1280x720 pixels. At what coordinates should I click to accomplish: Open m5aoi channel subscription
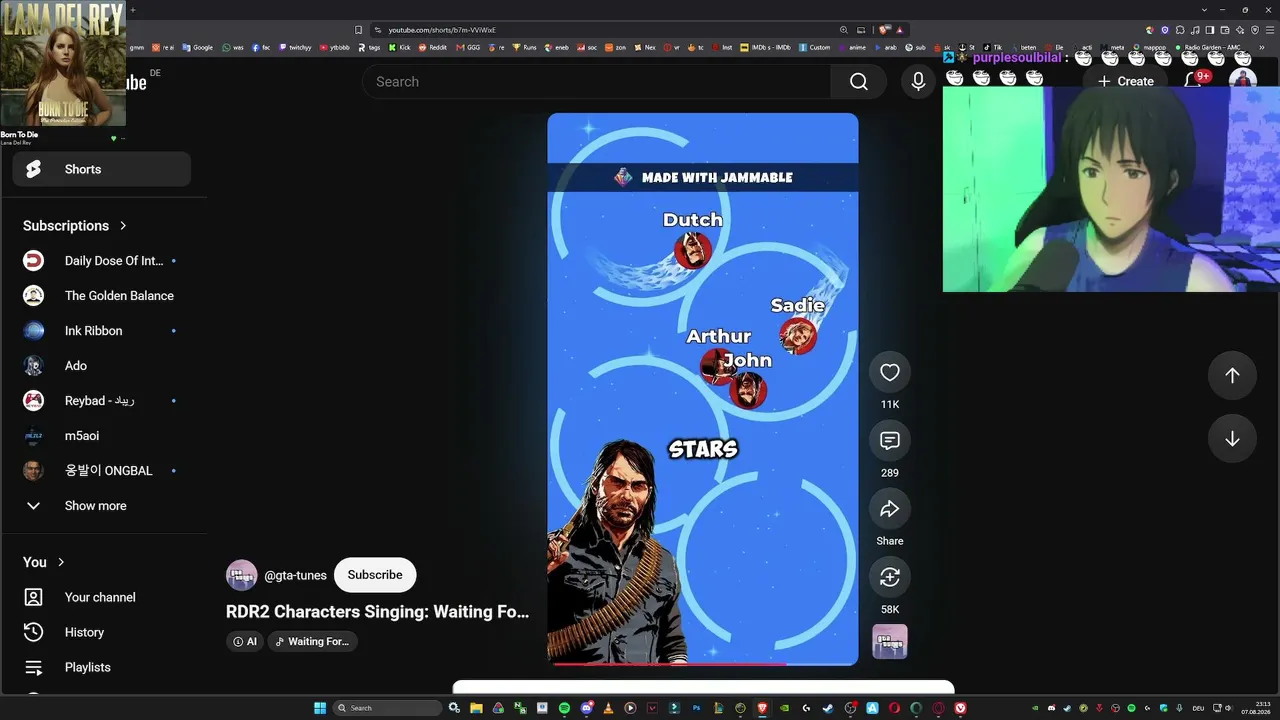pos(101,436)
